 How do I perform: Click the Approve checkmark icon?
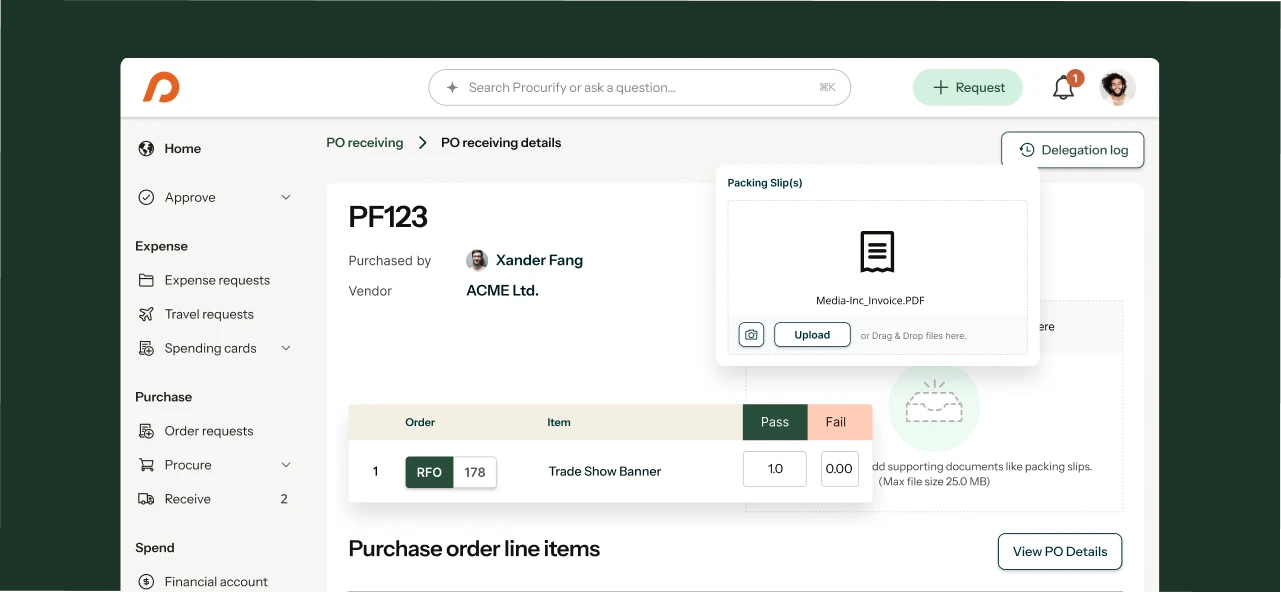(146, 197)
